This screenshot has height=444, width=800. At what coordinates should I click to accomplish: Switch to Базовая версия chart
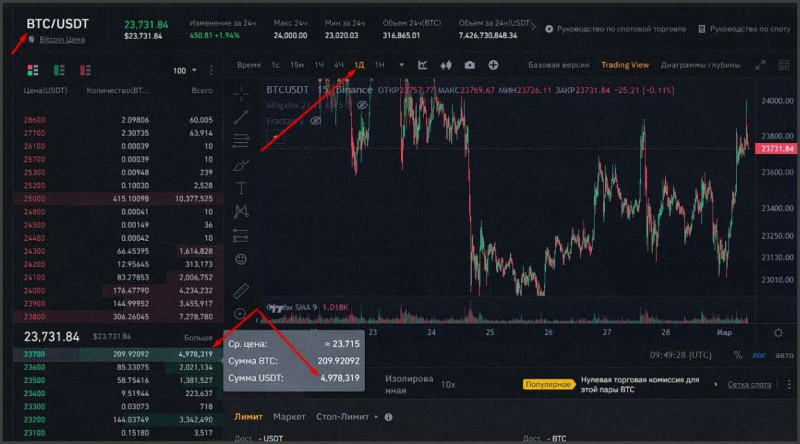[x=559, y=65]
